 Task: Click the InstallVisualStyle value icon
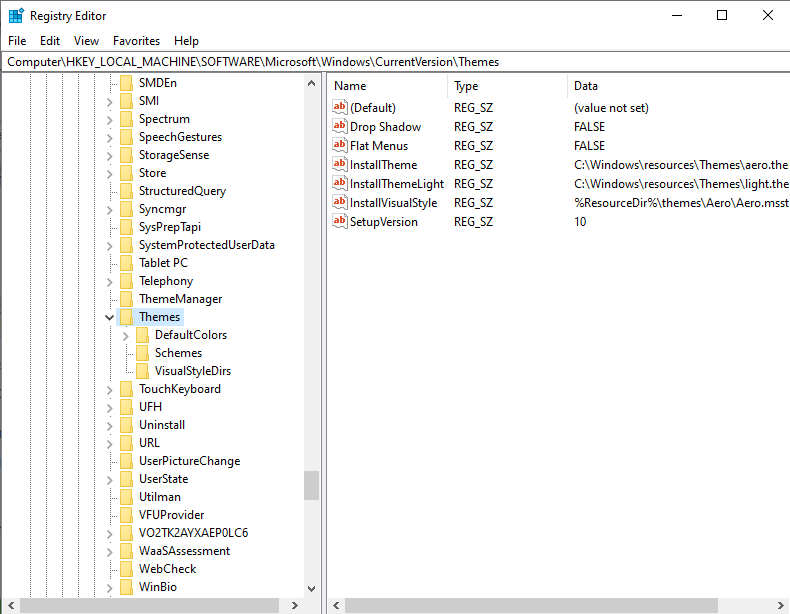[x=340, y=202]
